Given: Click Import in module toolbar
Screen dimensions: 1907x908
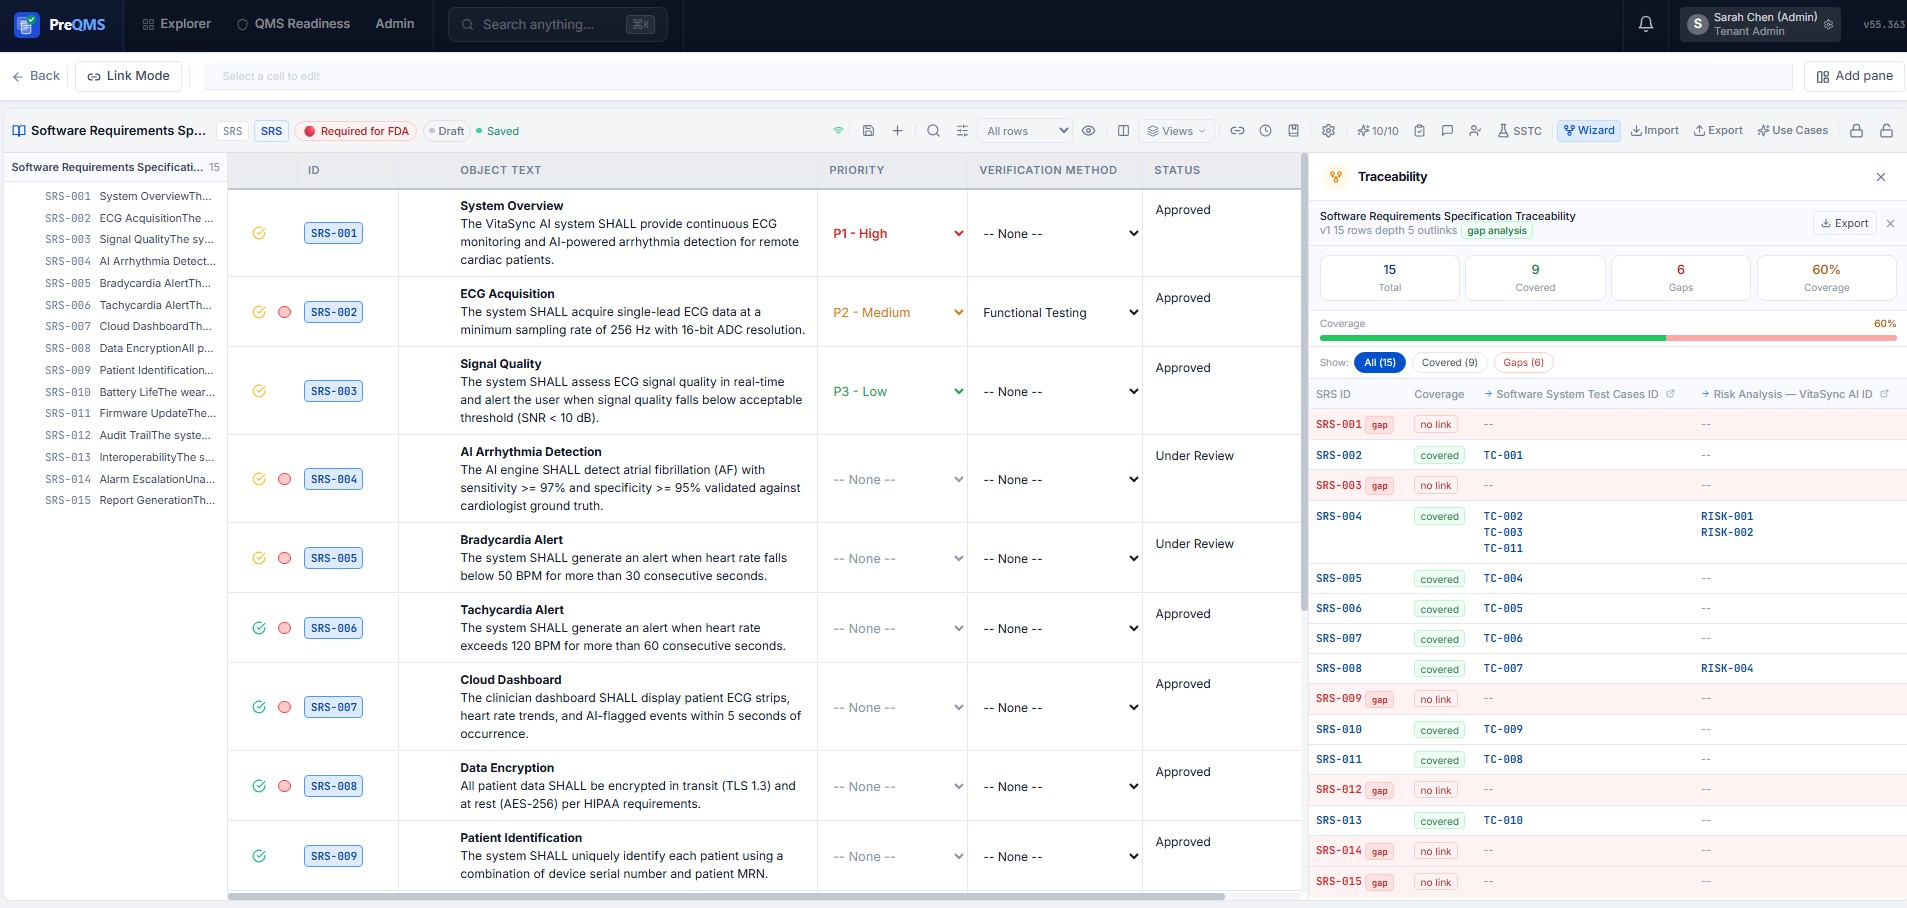Looking at the screenshot, I should [1654, 131].
